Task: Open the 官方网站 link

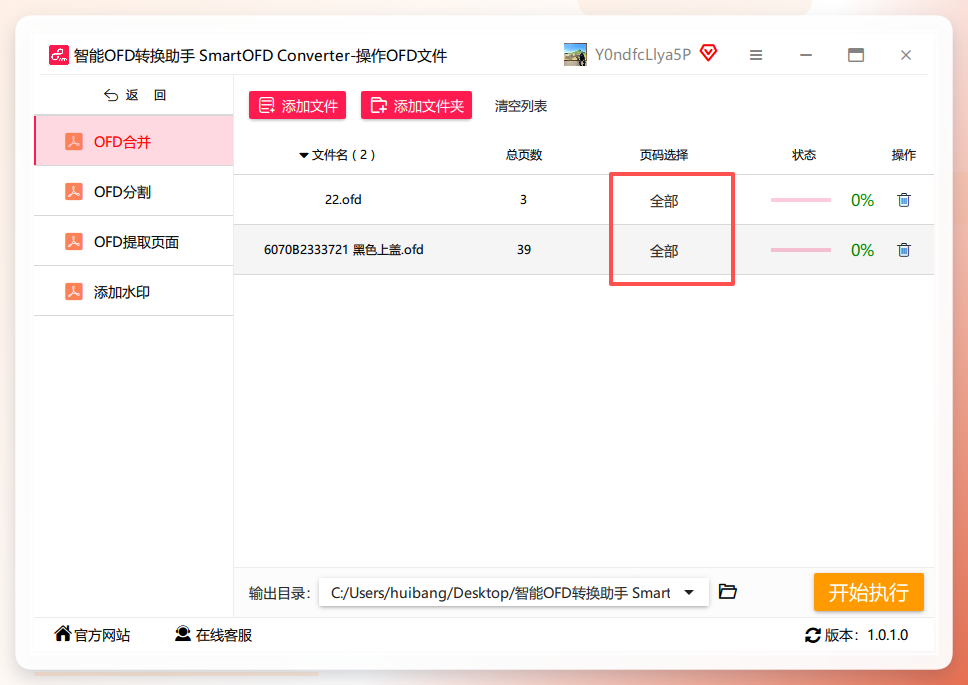Action: point(92,634)
